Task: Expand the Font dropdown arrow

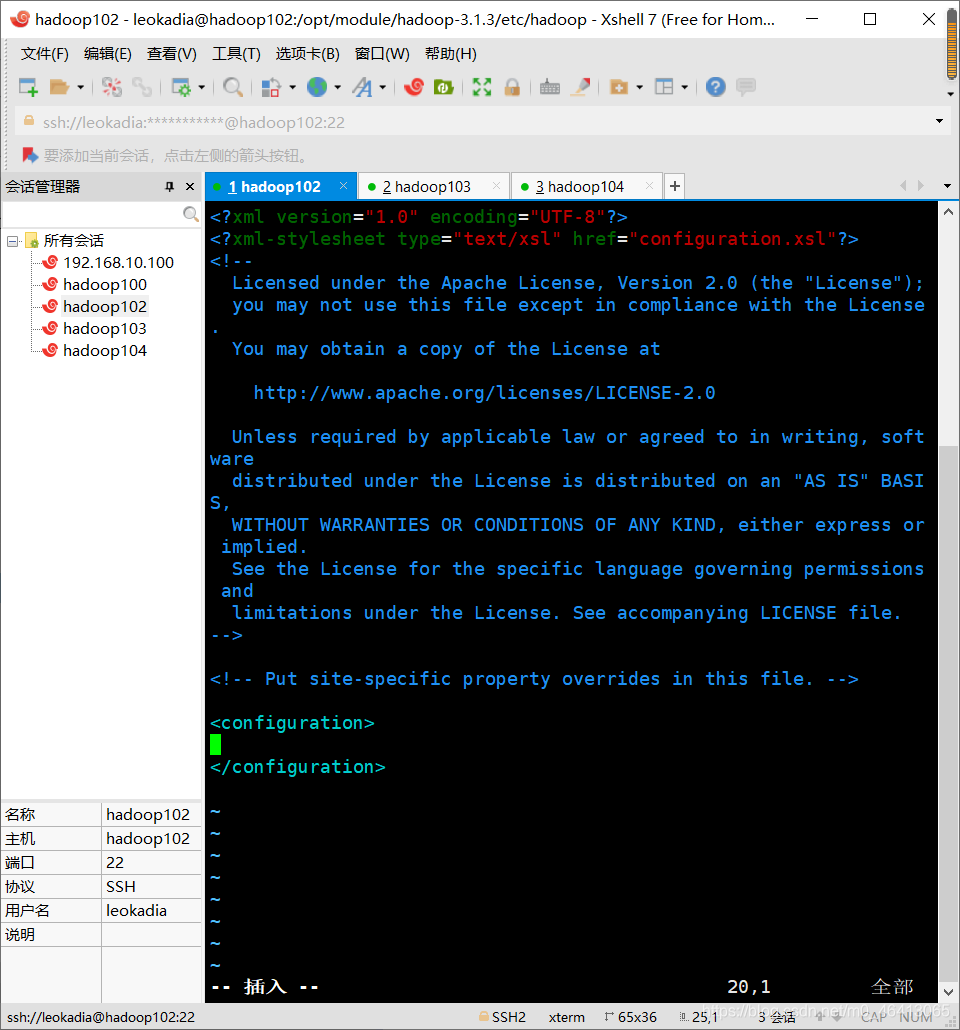Action: pyautogui.click(x=382, y=87)
